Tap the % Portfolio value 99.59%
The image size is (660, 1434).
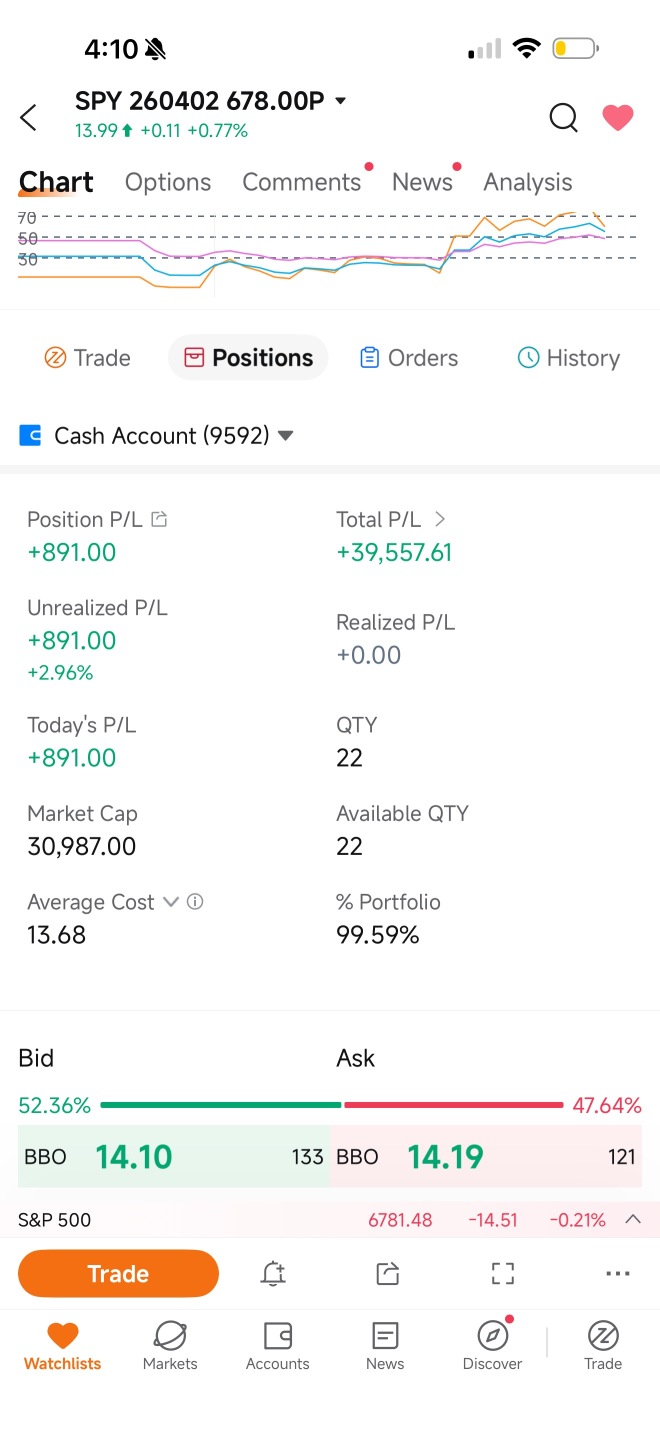[x=377, y=935]
